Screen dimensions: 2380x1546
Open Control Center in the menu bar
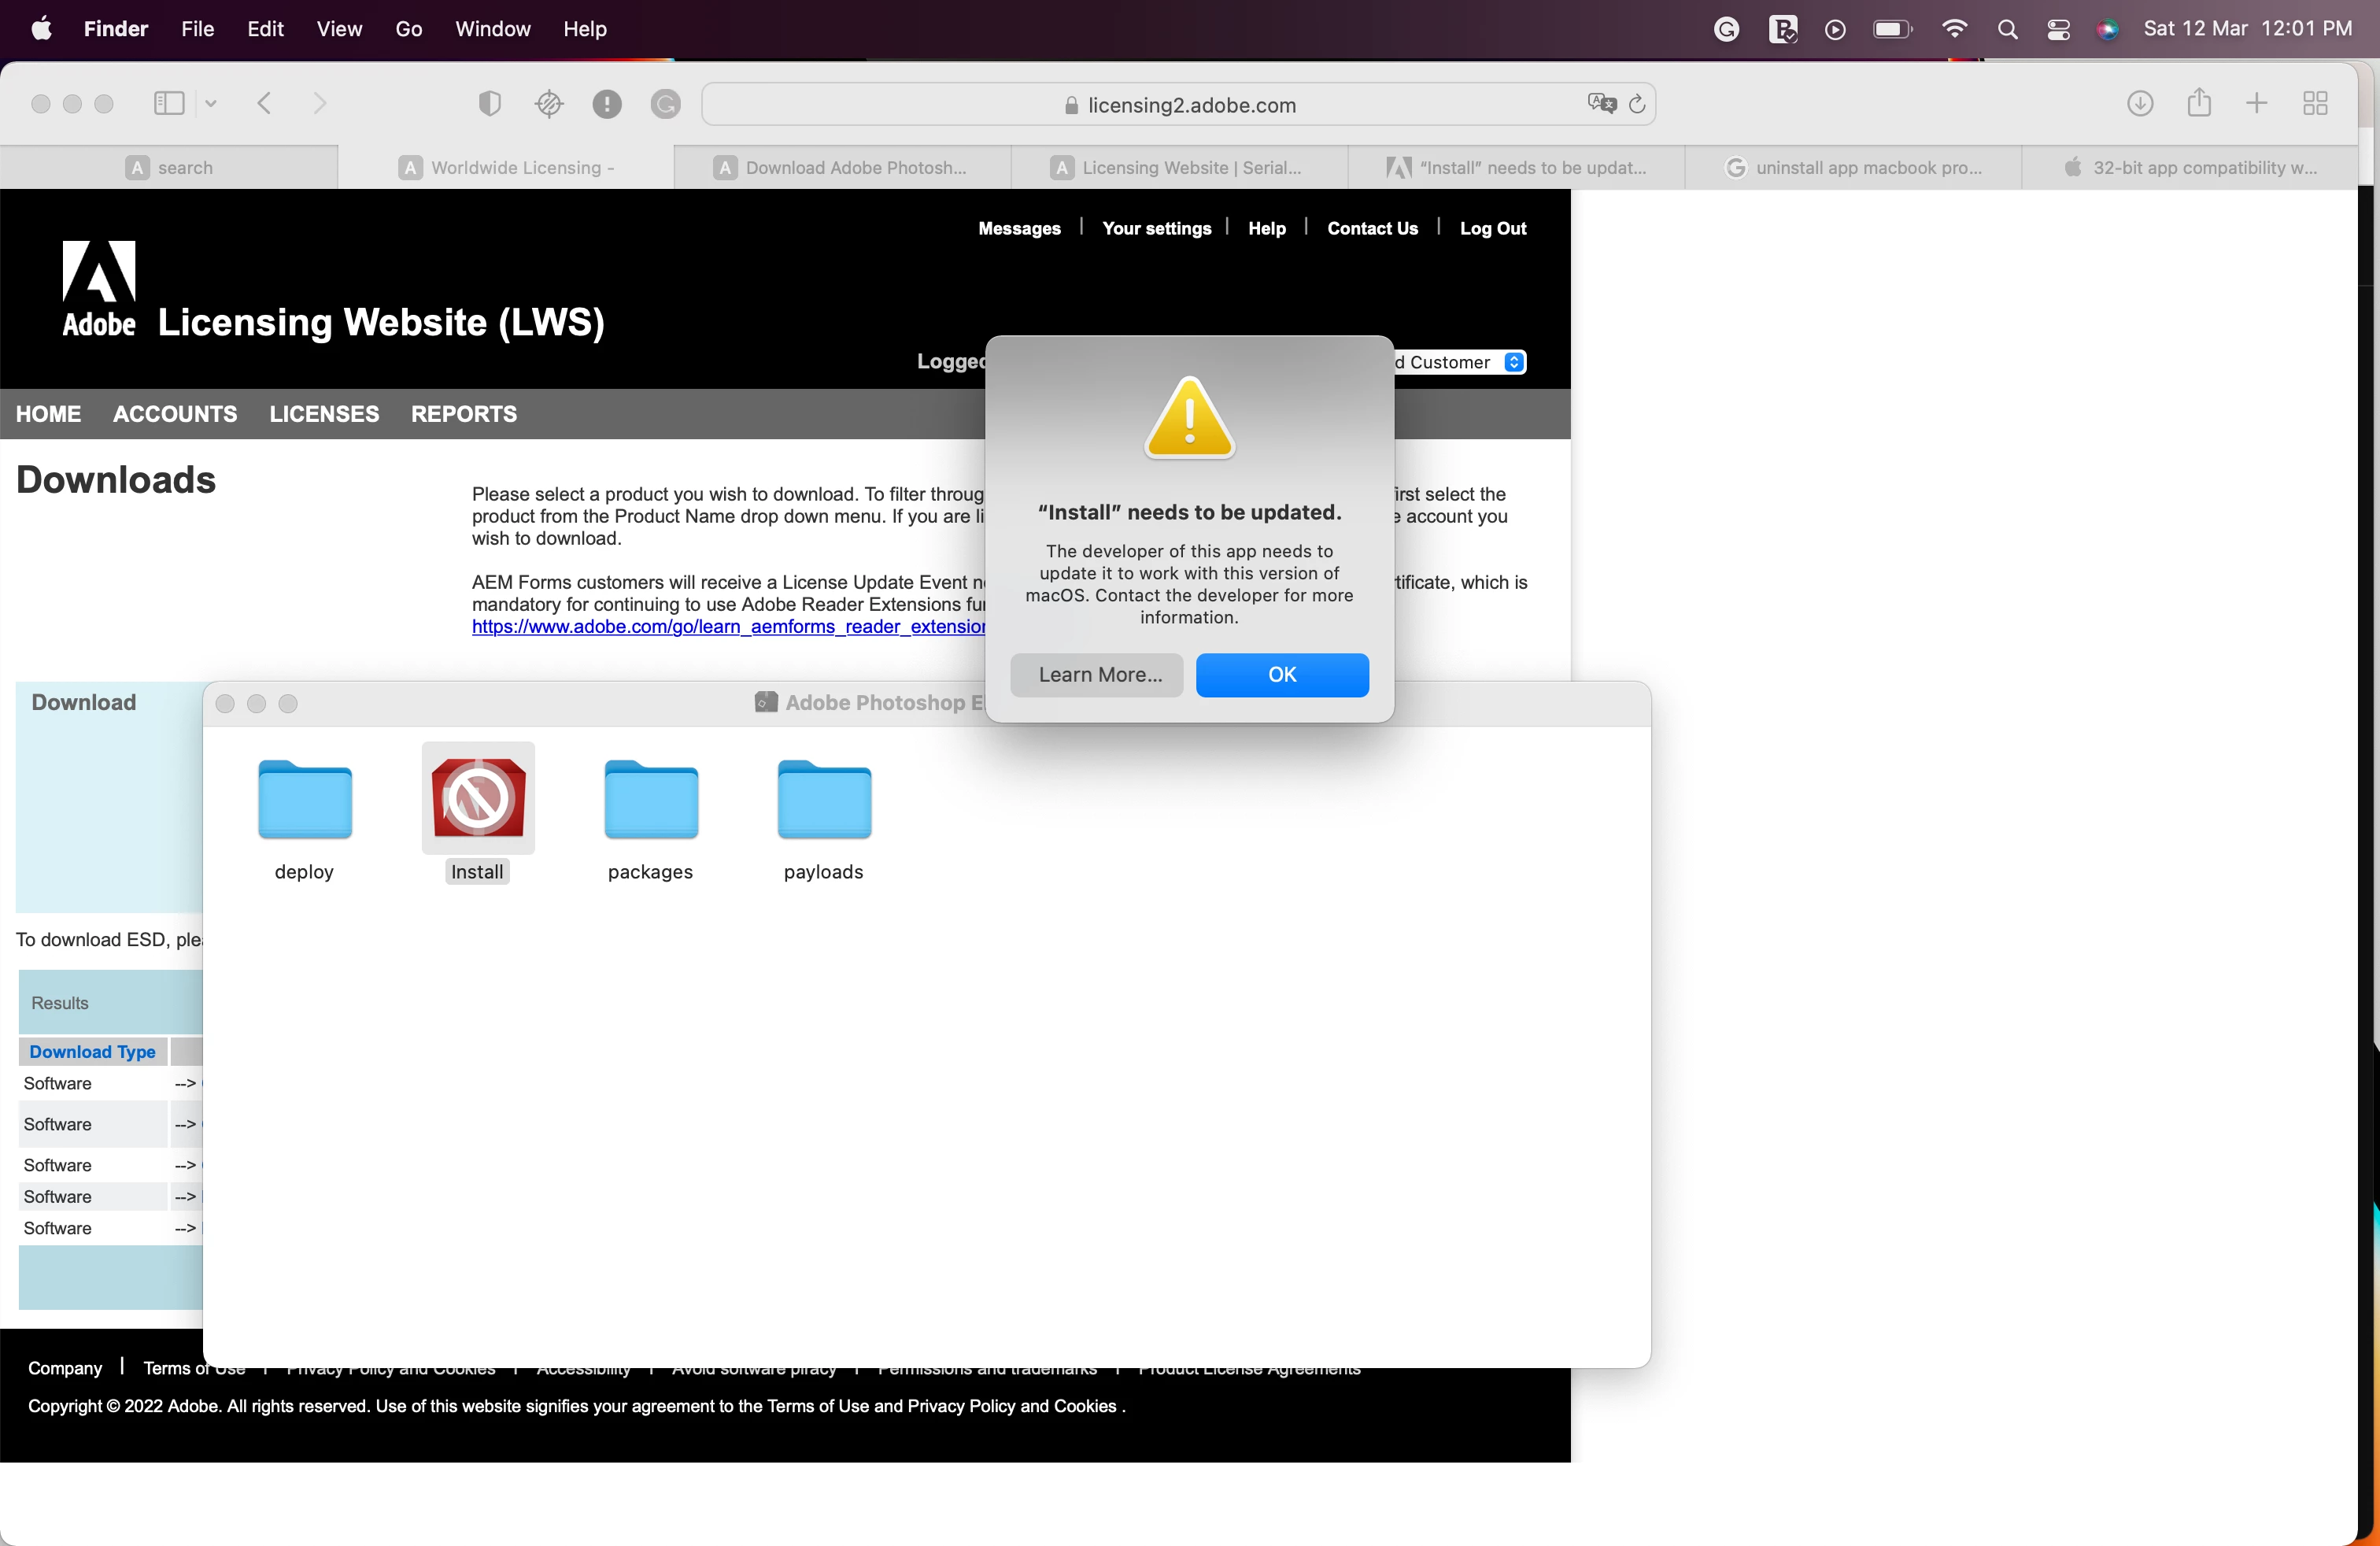[x=2058, y=29]
